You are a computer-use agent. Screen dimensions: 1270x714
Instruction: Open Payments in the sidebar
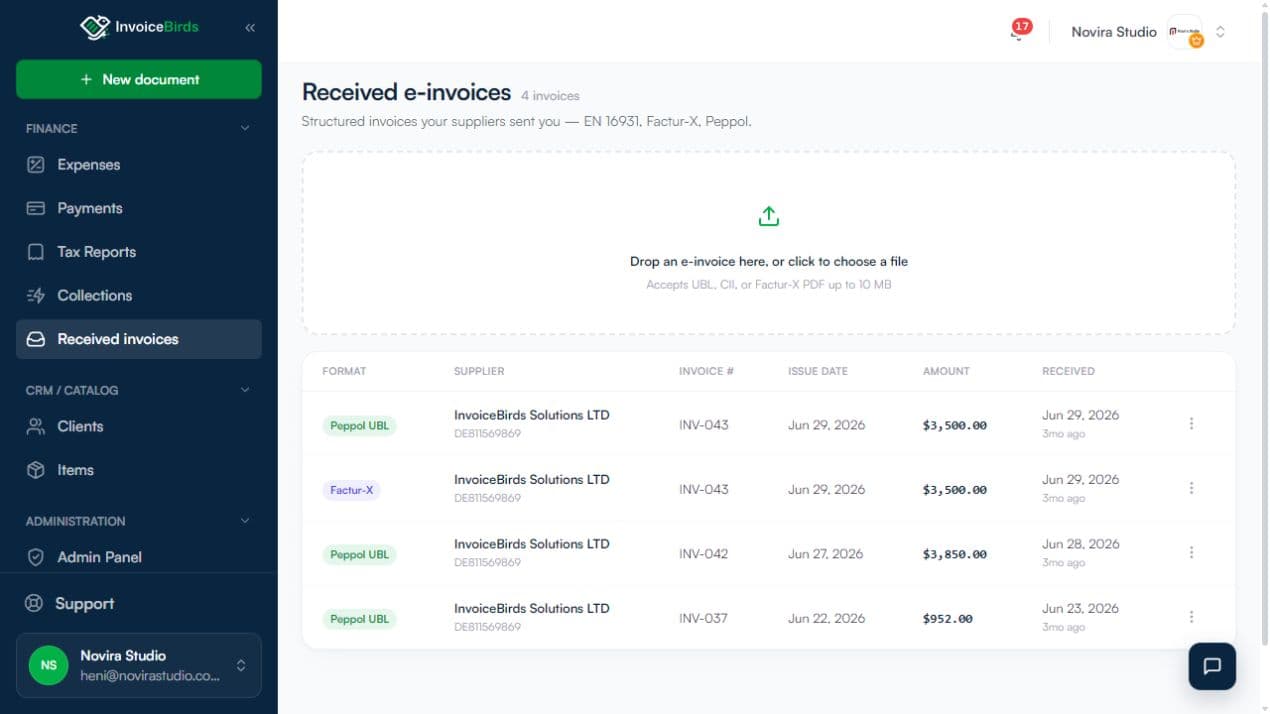(139, 208)
